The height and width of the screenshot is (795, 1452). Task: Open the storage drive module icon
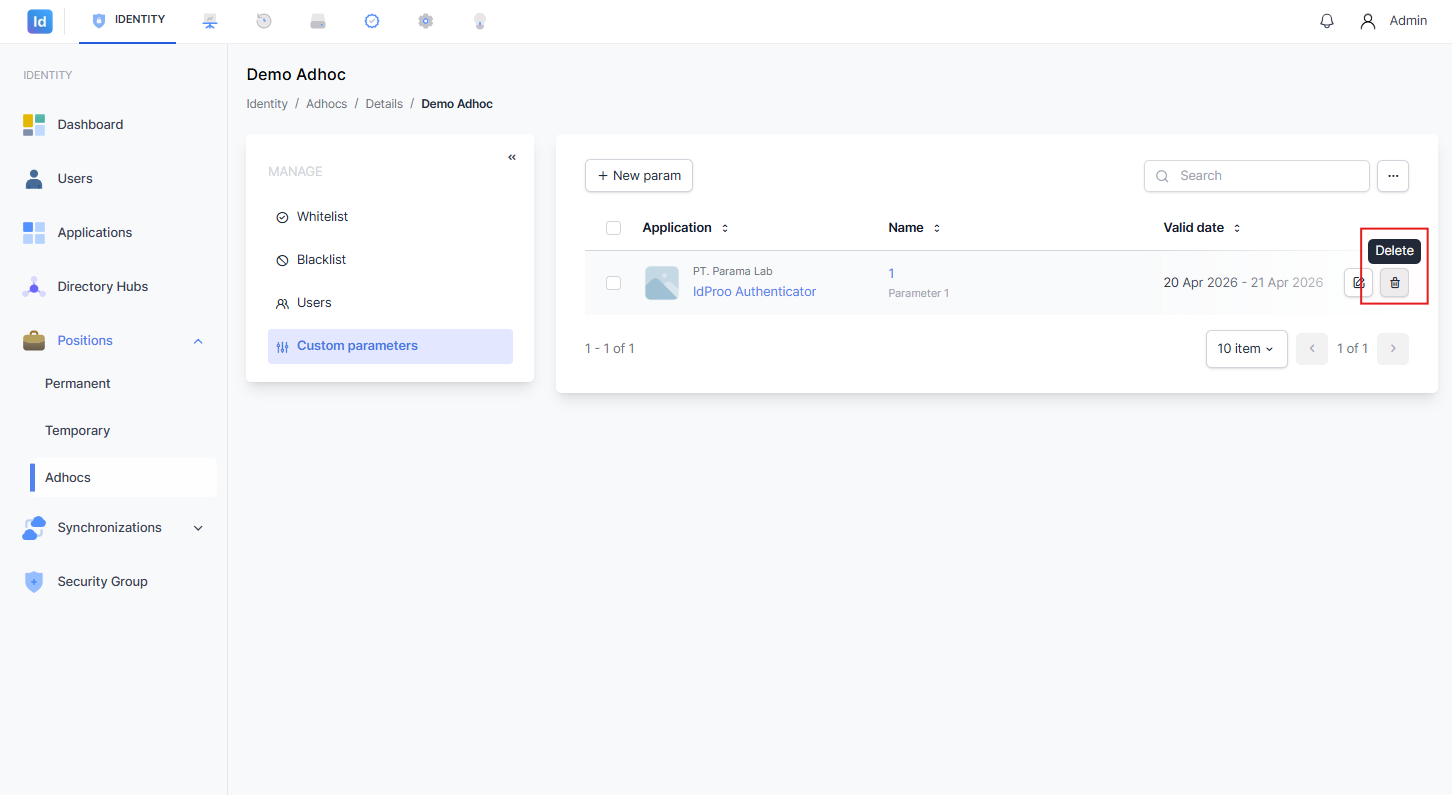click(318, 21)
